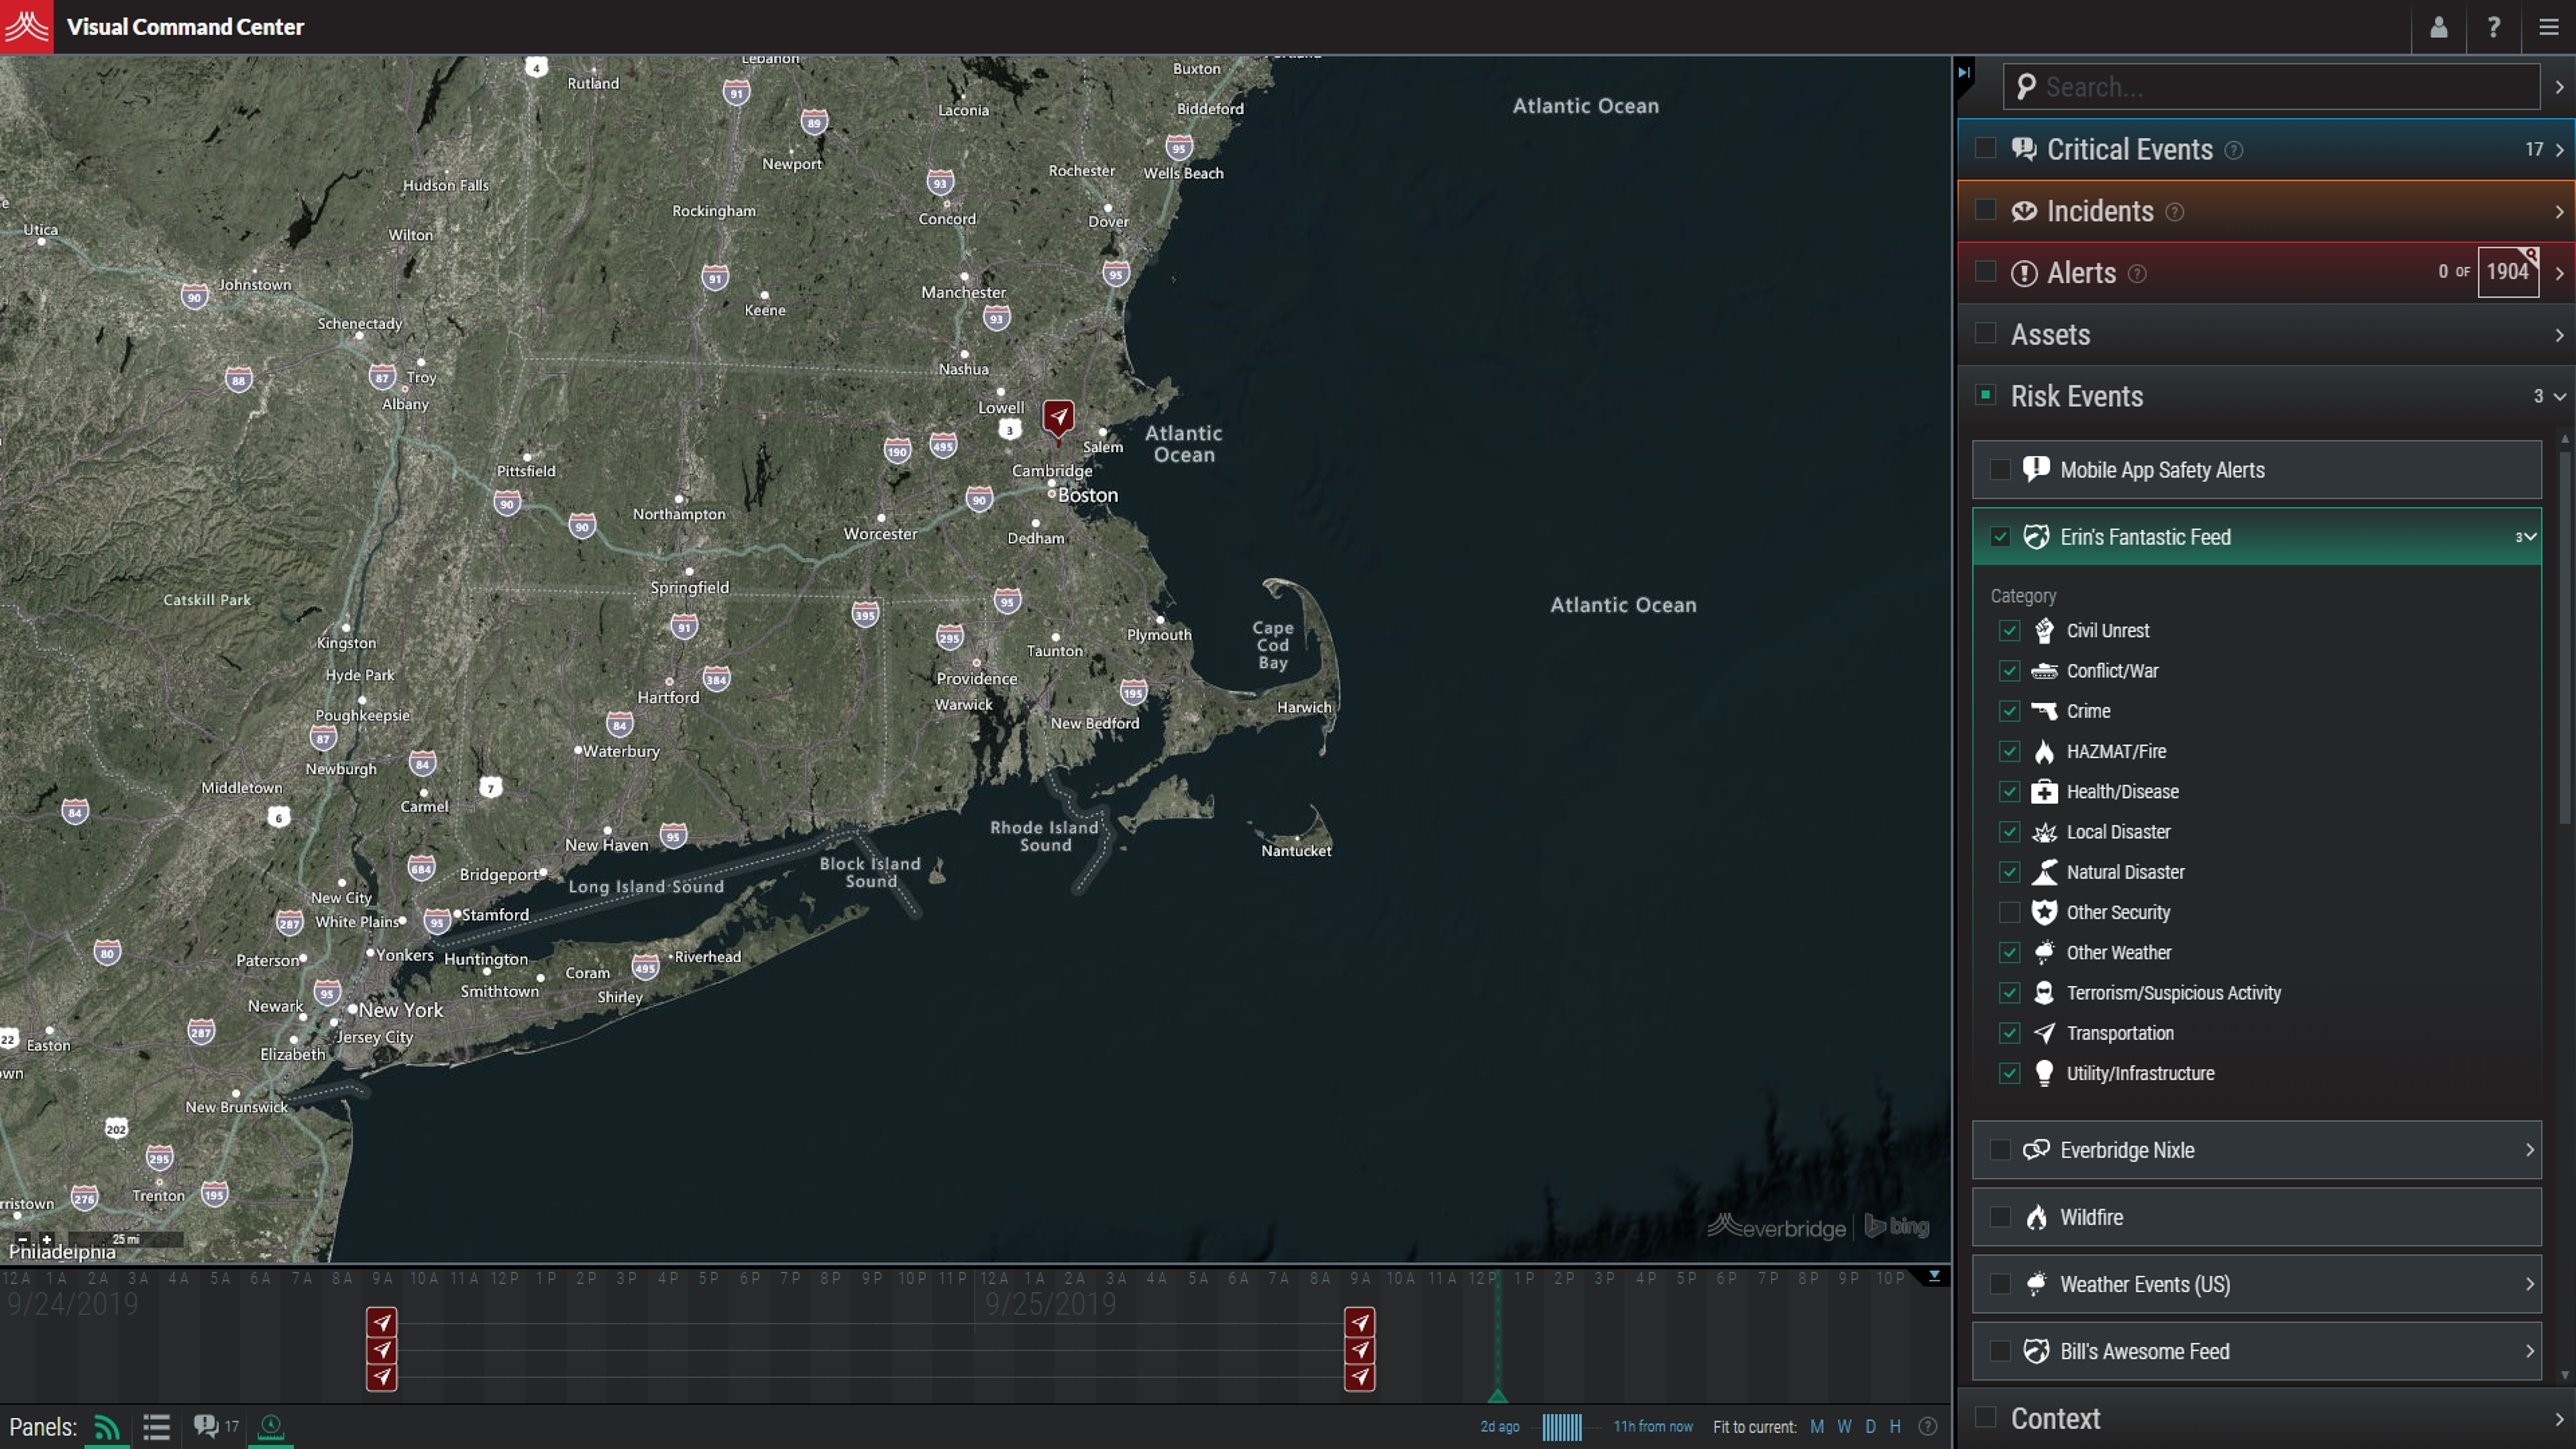
Task: Disable the Civil Unrest category checkbox
Action: coord(2010,630)
